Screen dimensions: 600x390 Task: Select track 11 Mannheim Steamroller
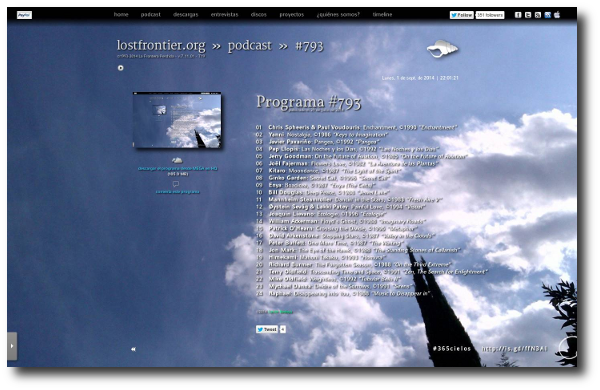pos(349,199)
